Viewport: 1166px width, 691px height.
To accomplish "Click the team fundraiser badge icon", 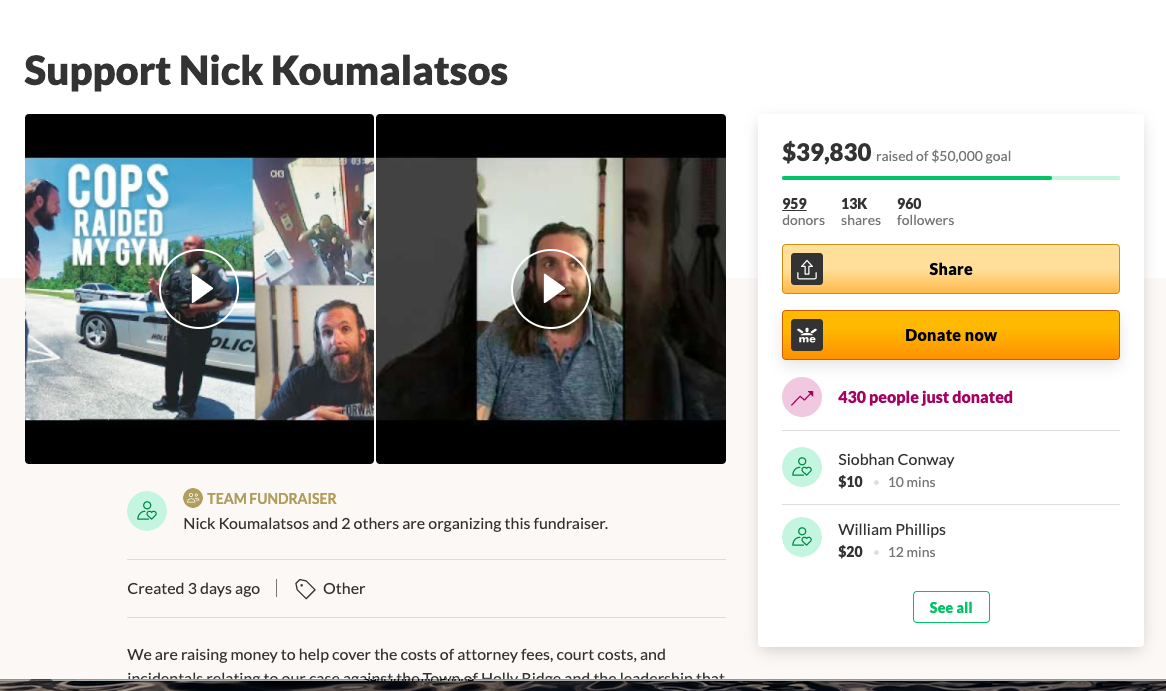I will coord(193,498).
